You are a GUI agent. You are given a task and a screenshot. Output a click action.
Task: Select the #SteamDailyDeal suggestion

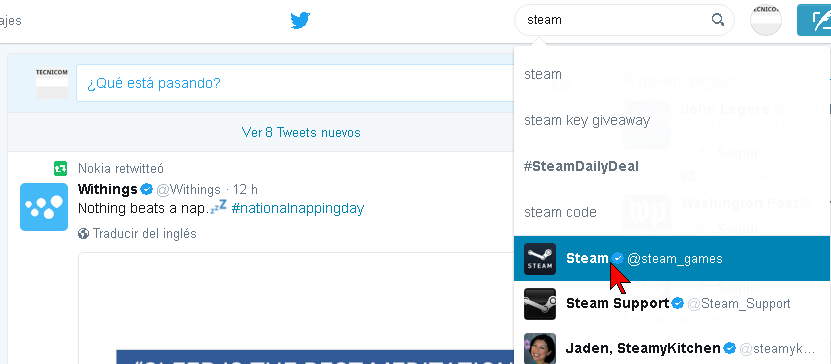point(672,166)
